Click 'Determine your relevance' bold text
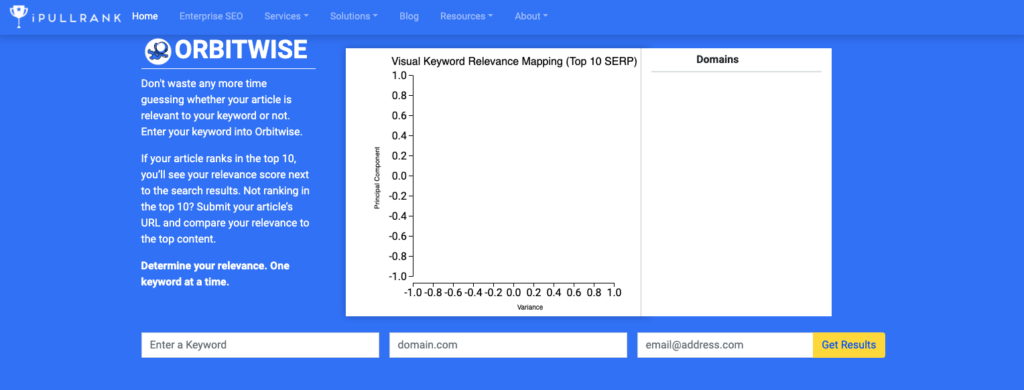Screen dimensions: 1024x390 click(215, 274)
